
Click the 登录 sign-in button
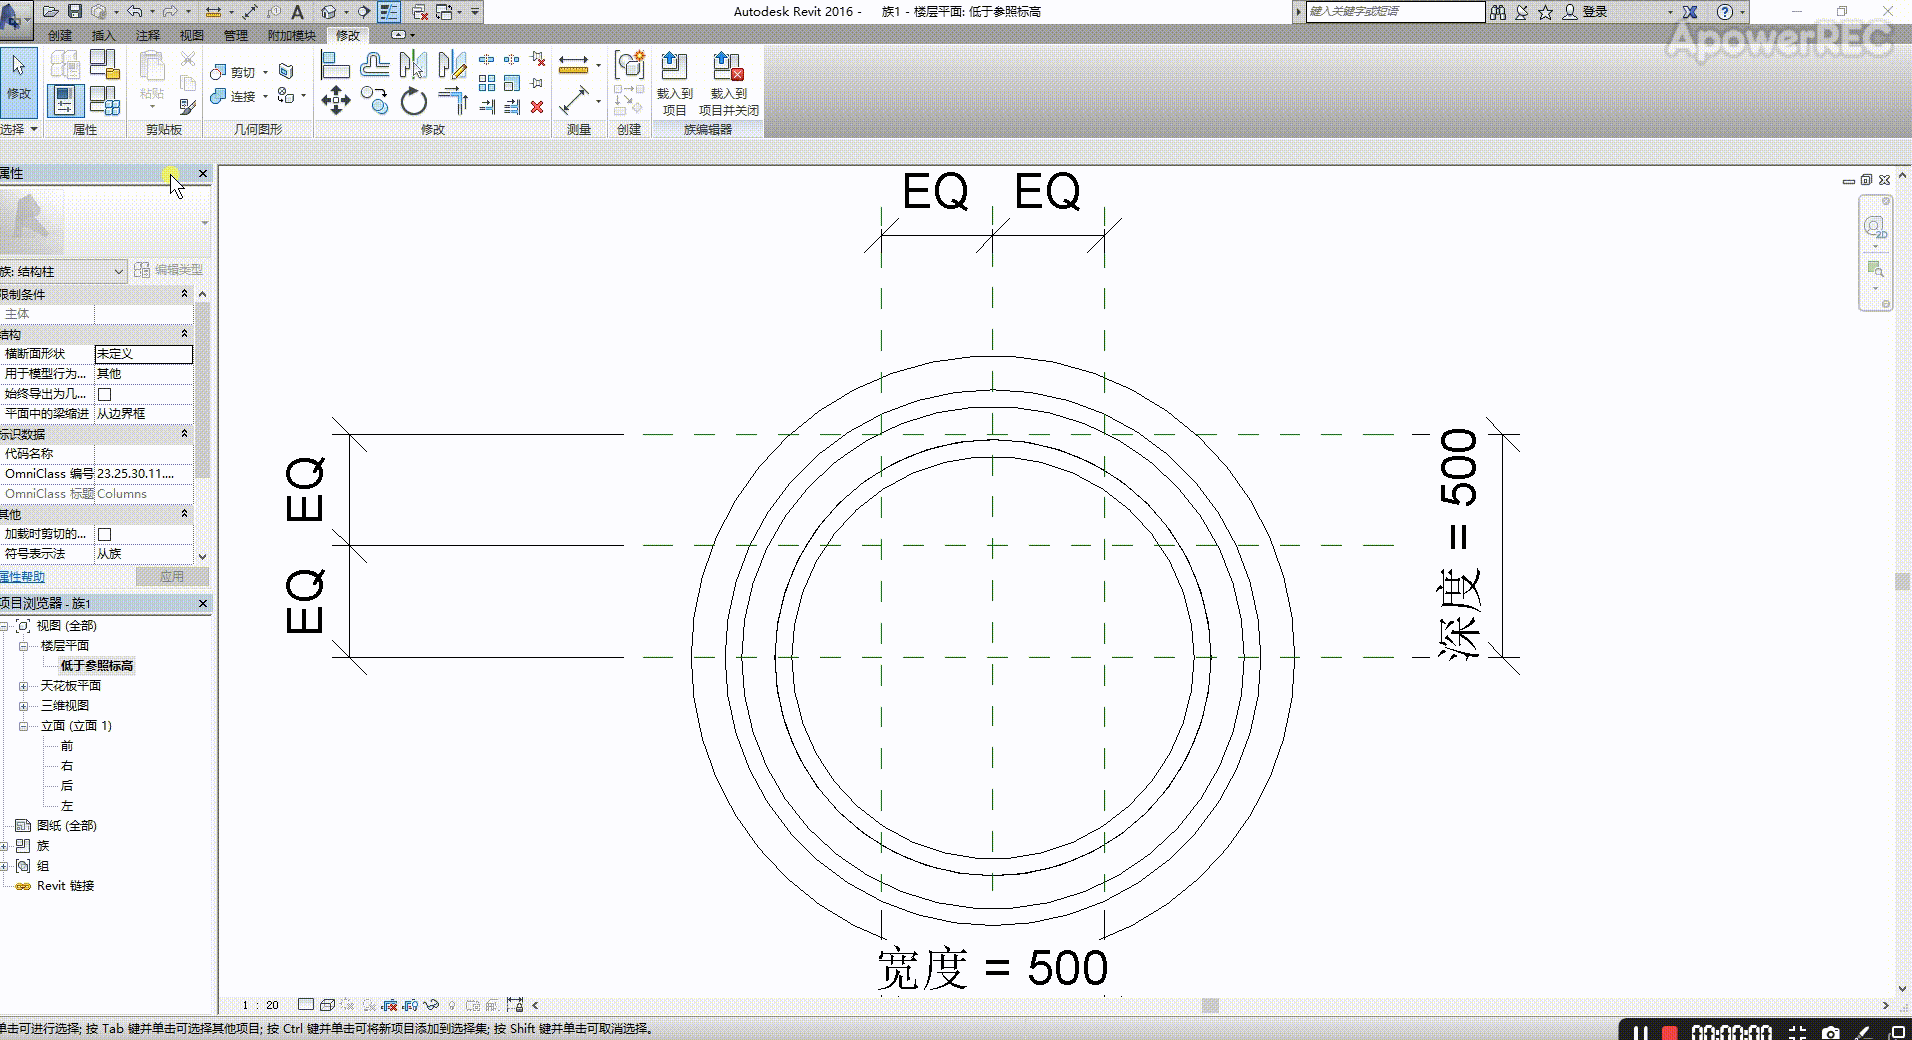(x=1585, y=12)
